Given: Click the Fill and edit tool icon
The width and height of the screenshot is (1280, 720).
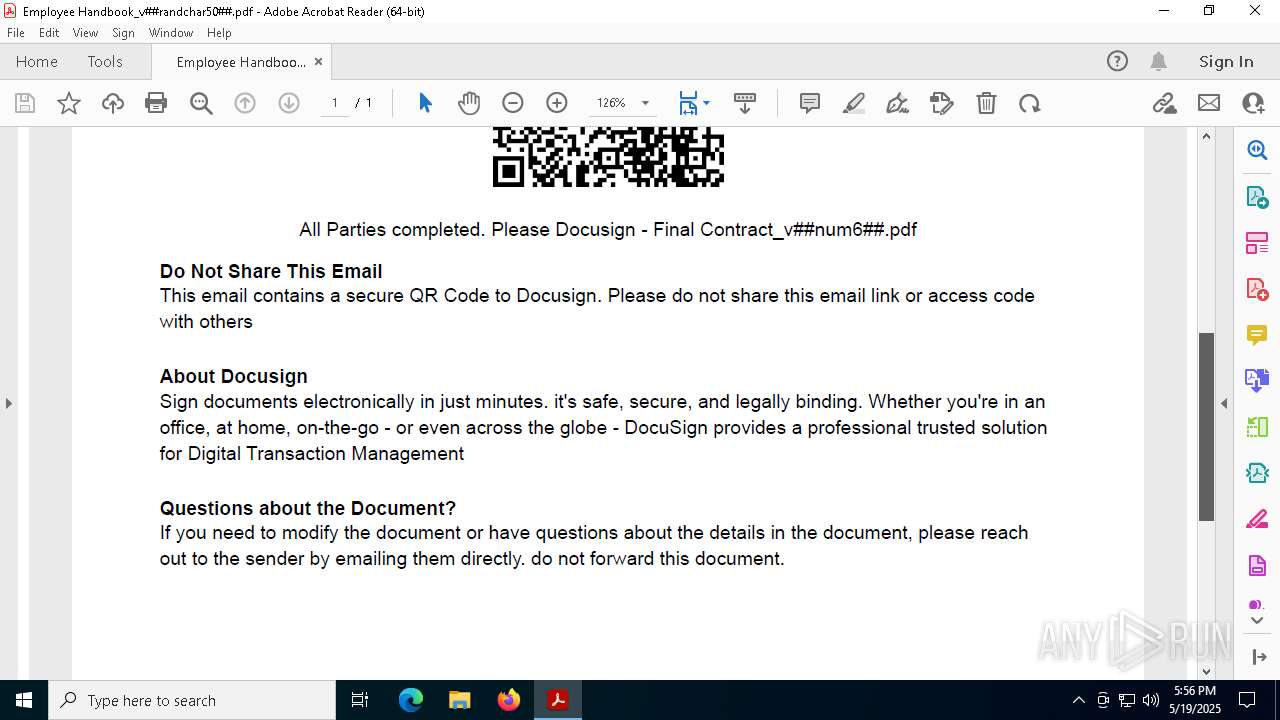Looking at the screenshot, I should (942, 103).
